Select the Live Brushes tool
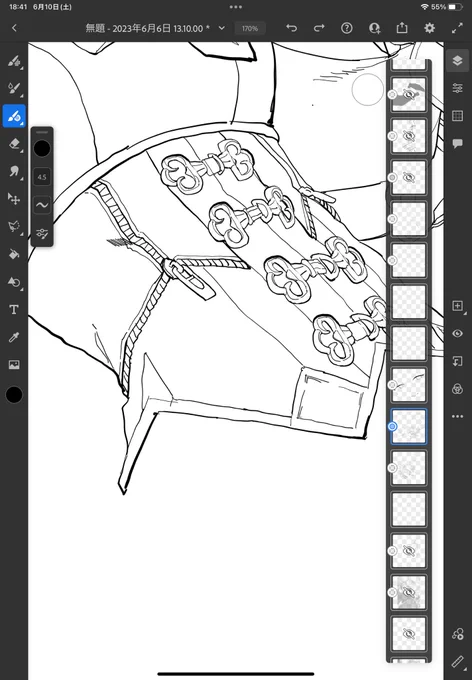The width and height of the screenshot is (472, 680). [x=14, y=88]
